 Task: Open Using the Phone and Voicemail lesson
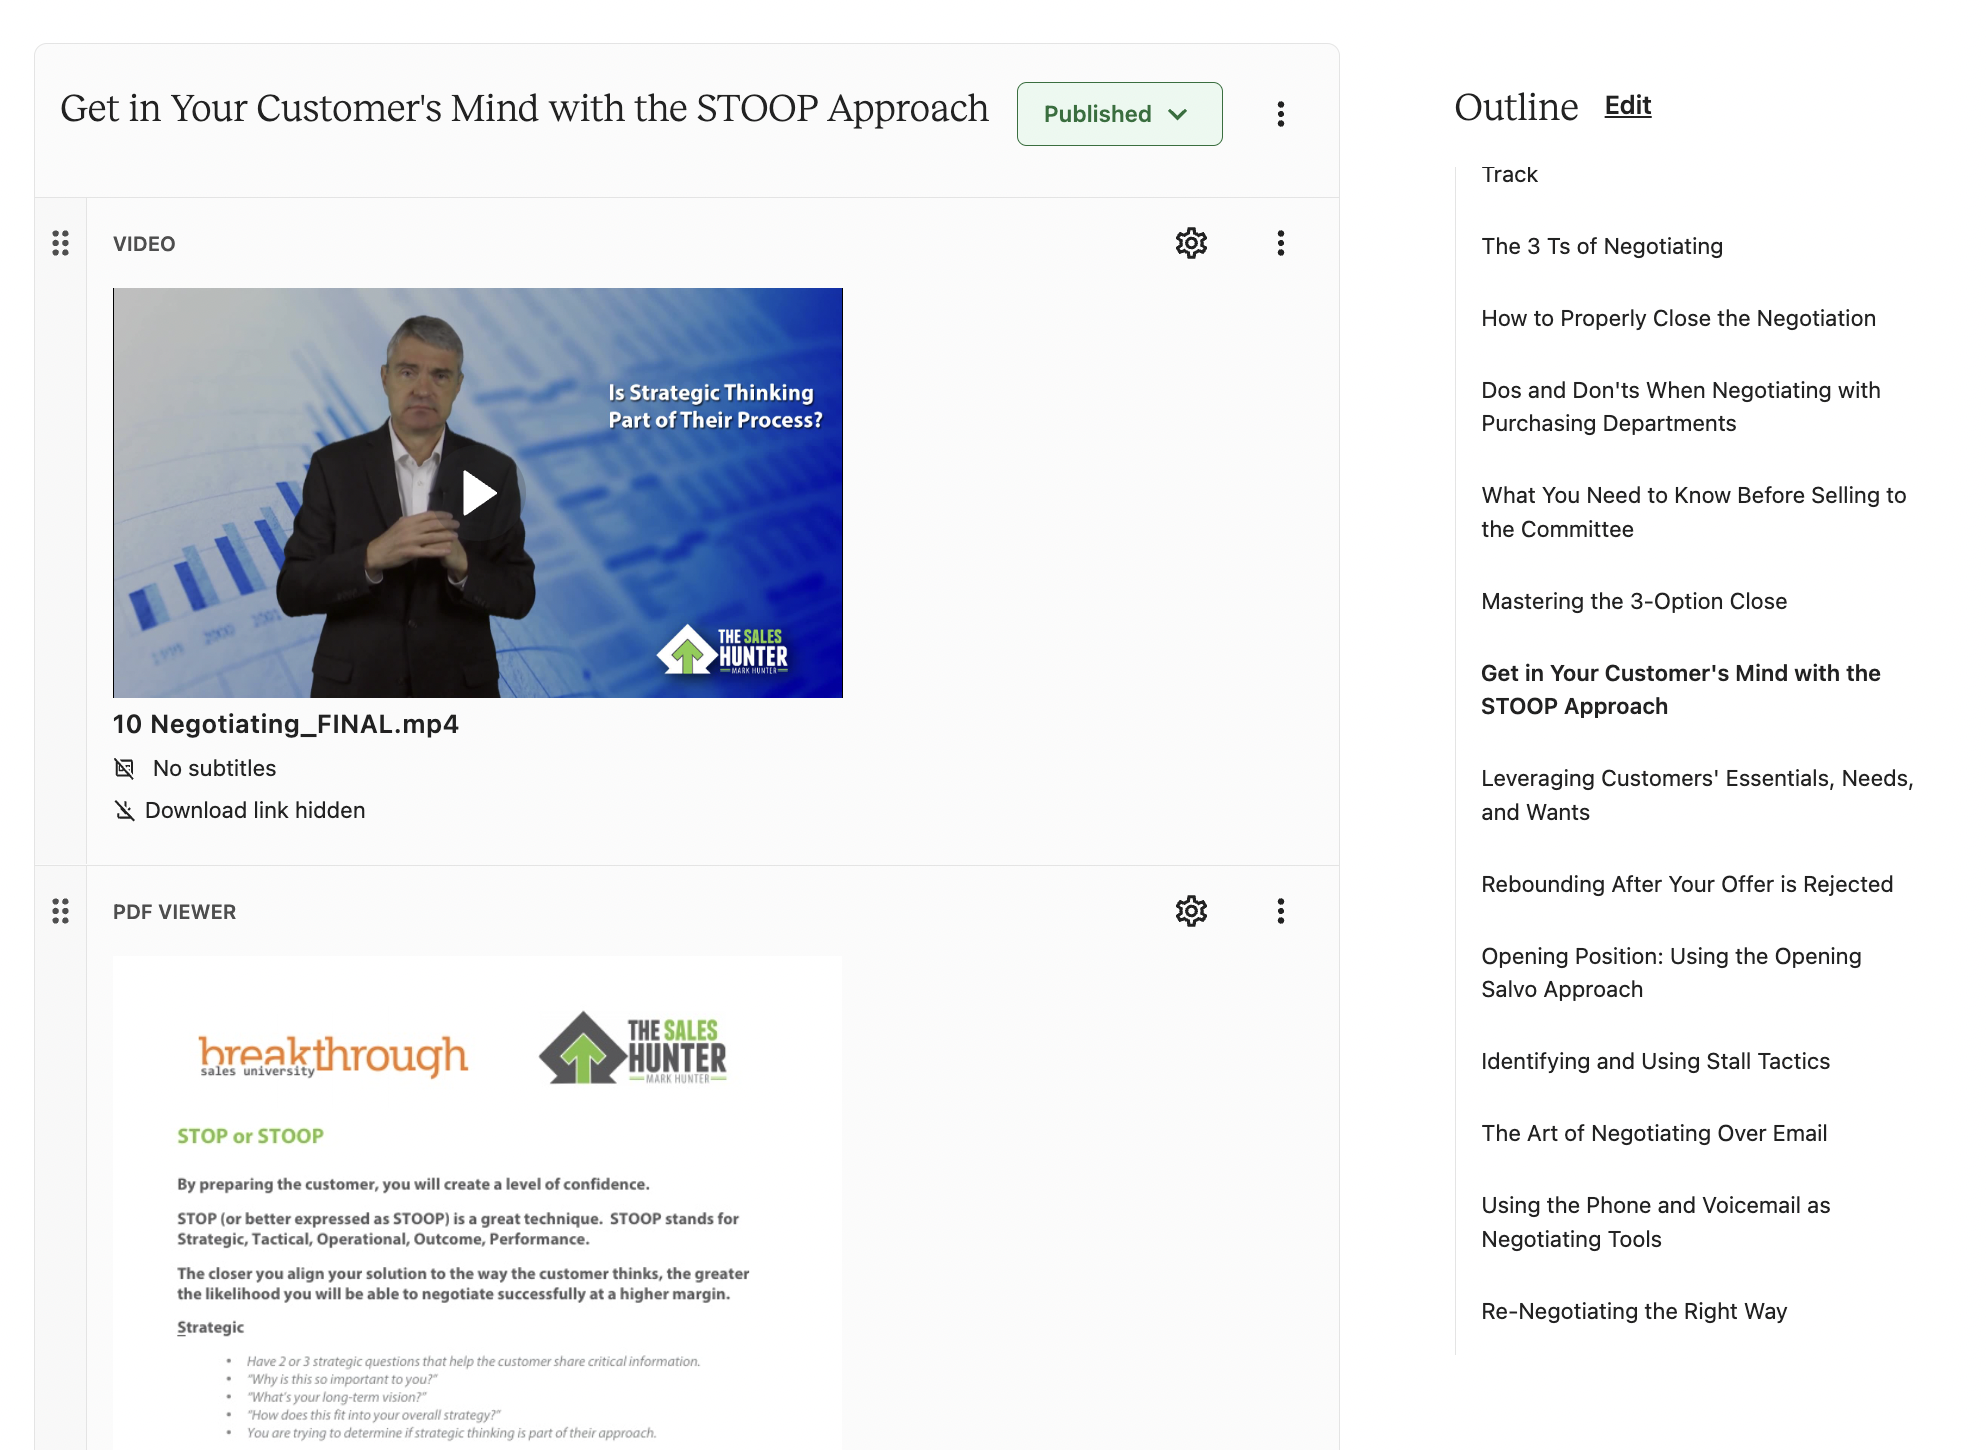[x=1655, y=1222]
